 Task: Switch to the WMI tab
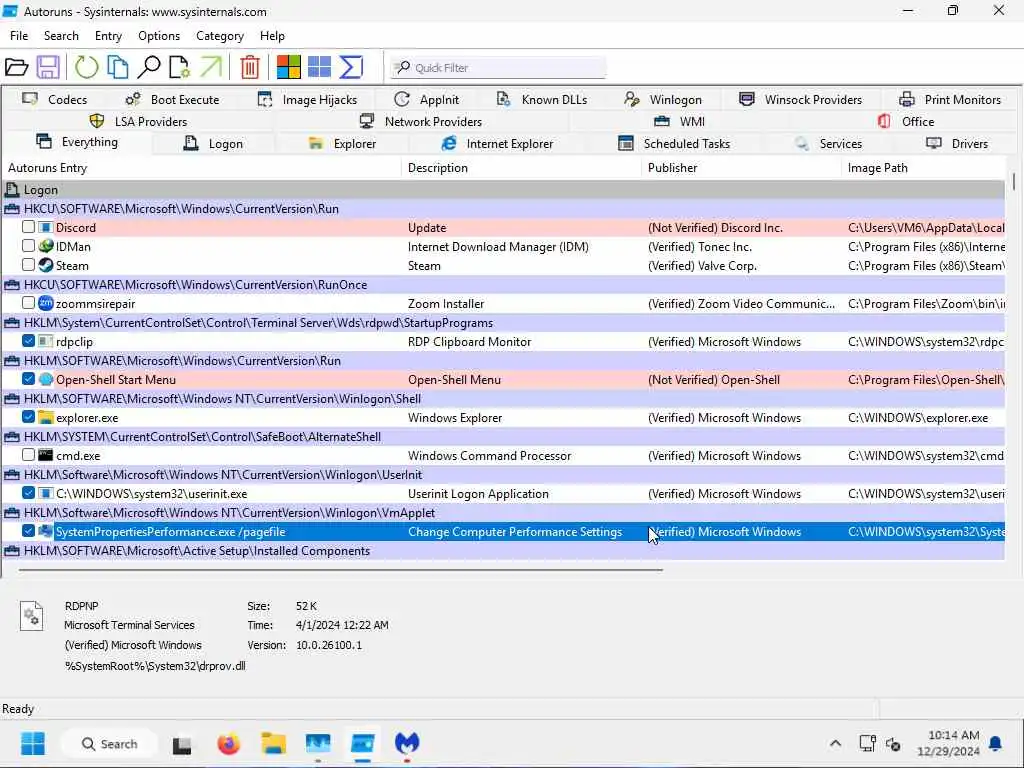[679, 121]
